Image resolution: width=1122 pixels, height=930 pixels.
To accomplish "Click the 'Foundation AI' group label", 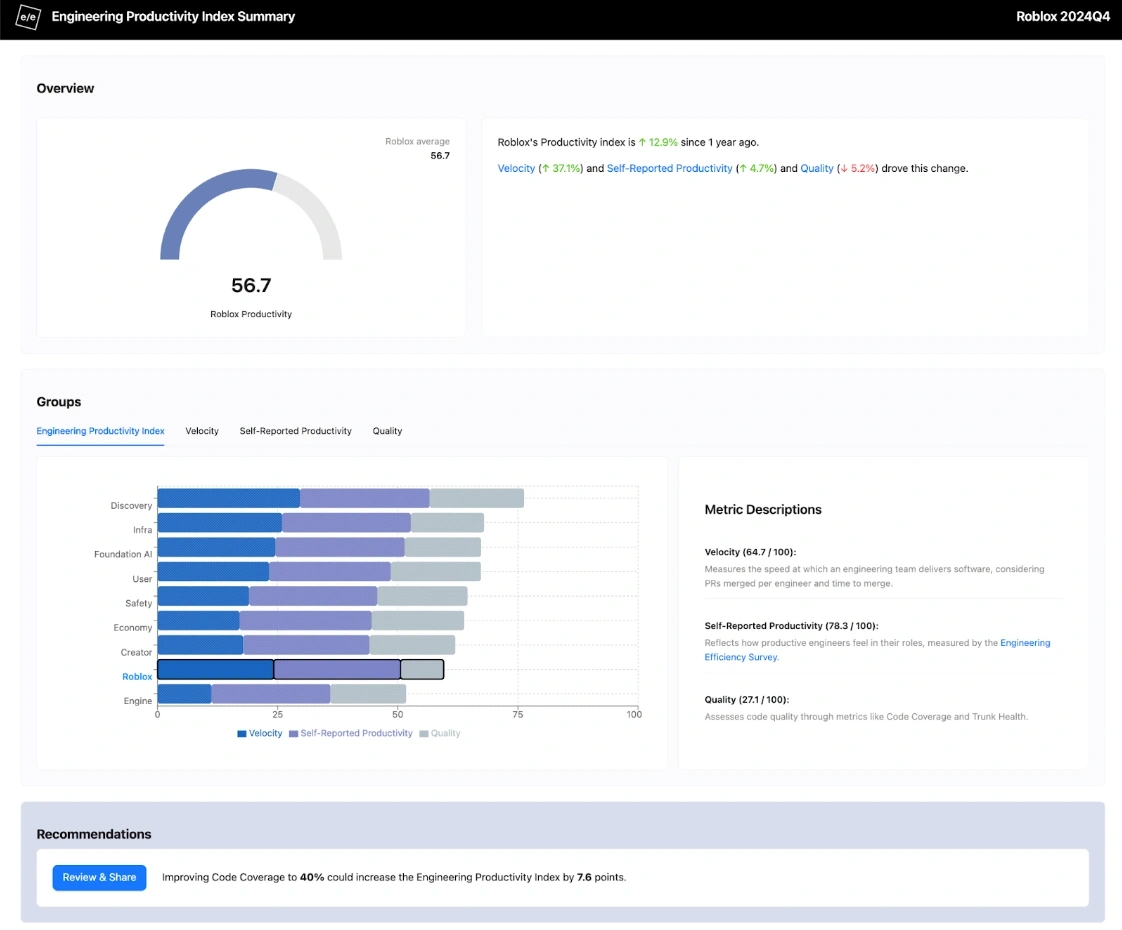I will click(123, 554).
